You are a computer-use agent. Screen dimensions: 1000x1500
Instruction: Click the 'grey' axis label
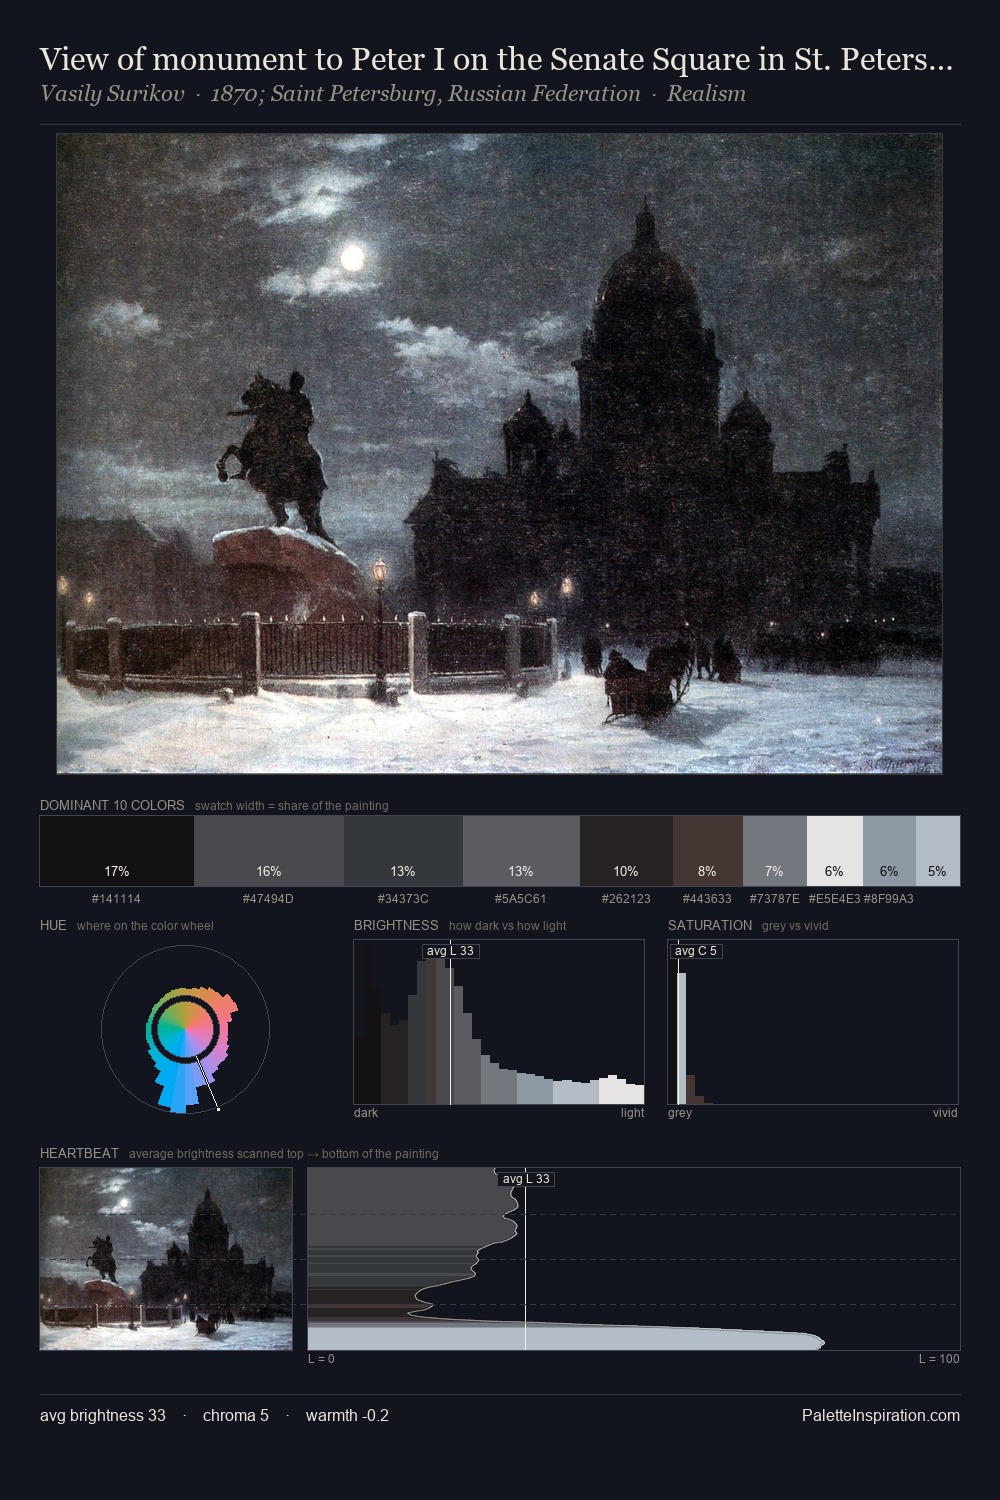tap(680, 1113)
